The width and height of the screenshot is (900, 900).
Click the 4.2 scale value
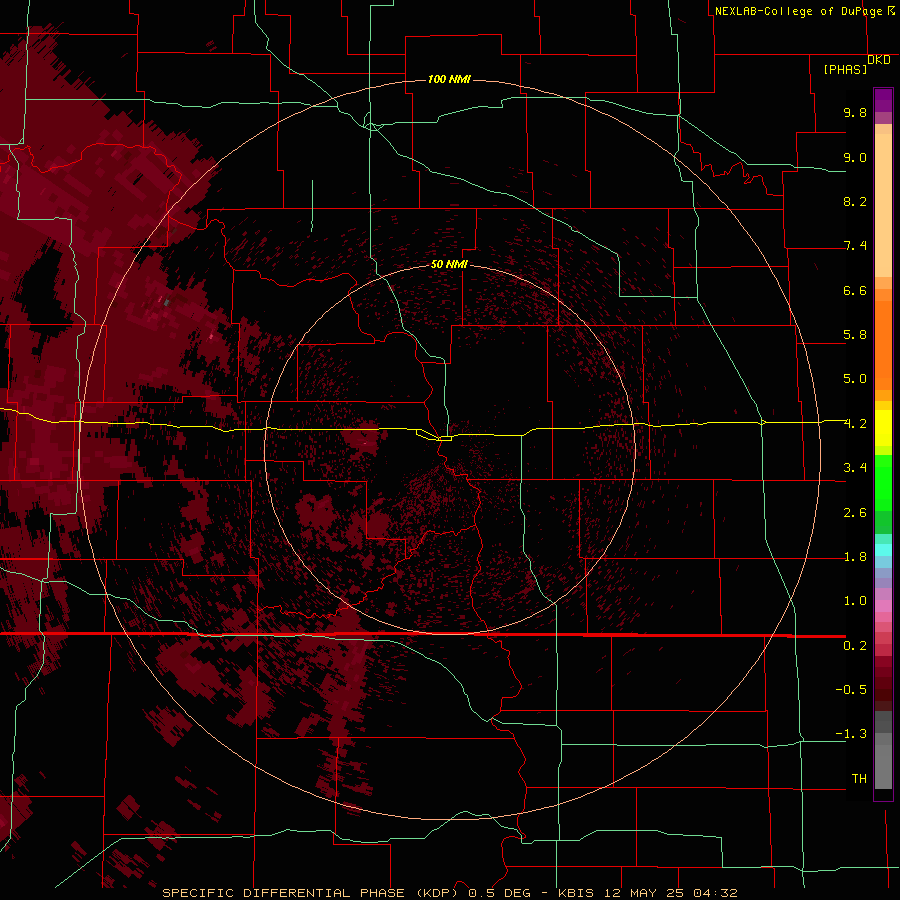pyautogui.click(x=855, y=424)
